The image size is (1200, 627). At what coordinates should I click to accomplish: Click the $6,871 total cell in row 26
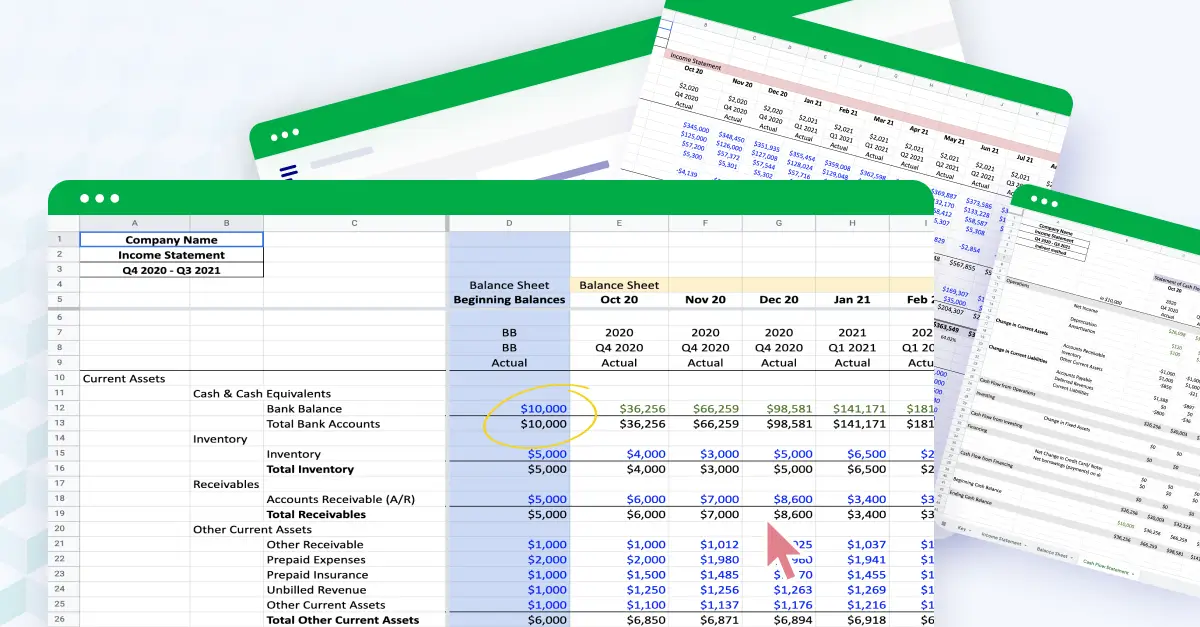point(705,620)
